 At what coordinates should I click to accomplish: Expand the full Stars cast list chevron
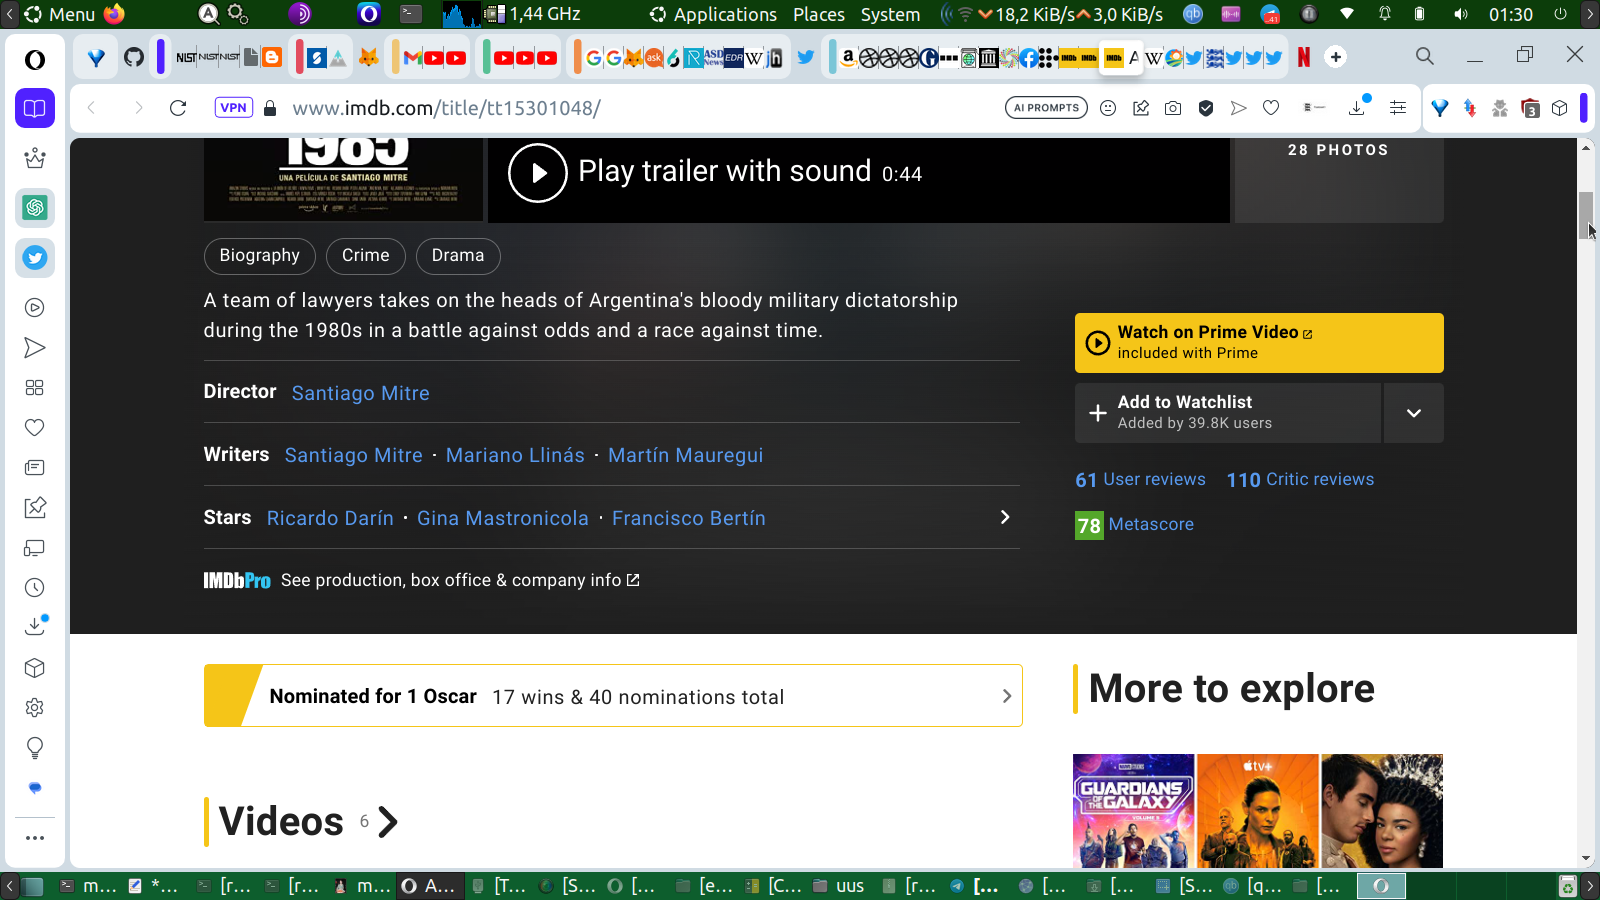coord(1005,517)
